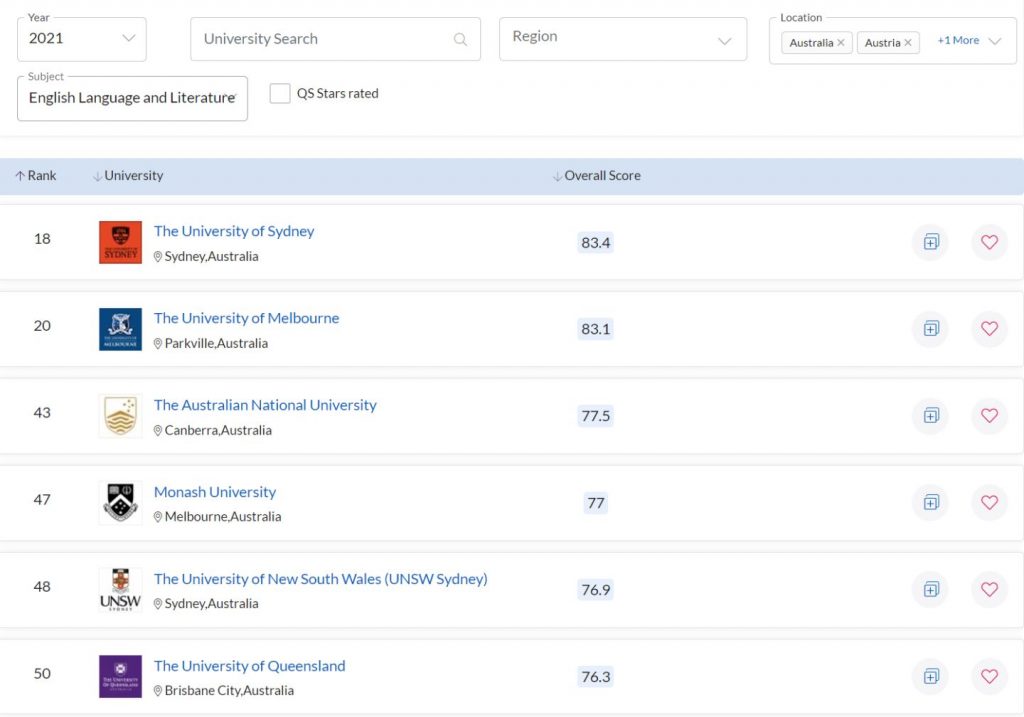The image size is (1024, 717).
Task: Add University of Queensland to compare
Action: [x=931, y=677]
